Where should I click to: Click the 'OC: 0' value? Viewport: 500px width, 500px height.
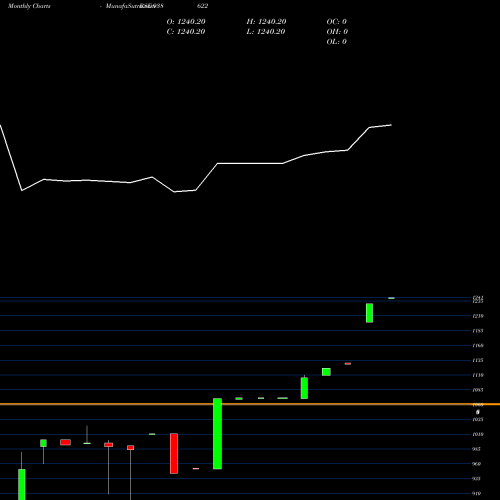click(x=337, y=21)
